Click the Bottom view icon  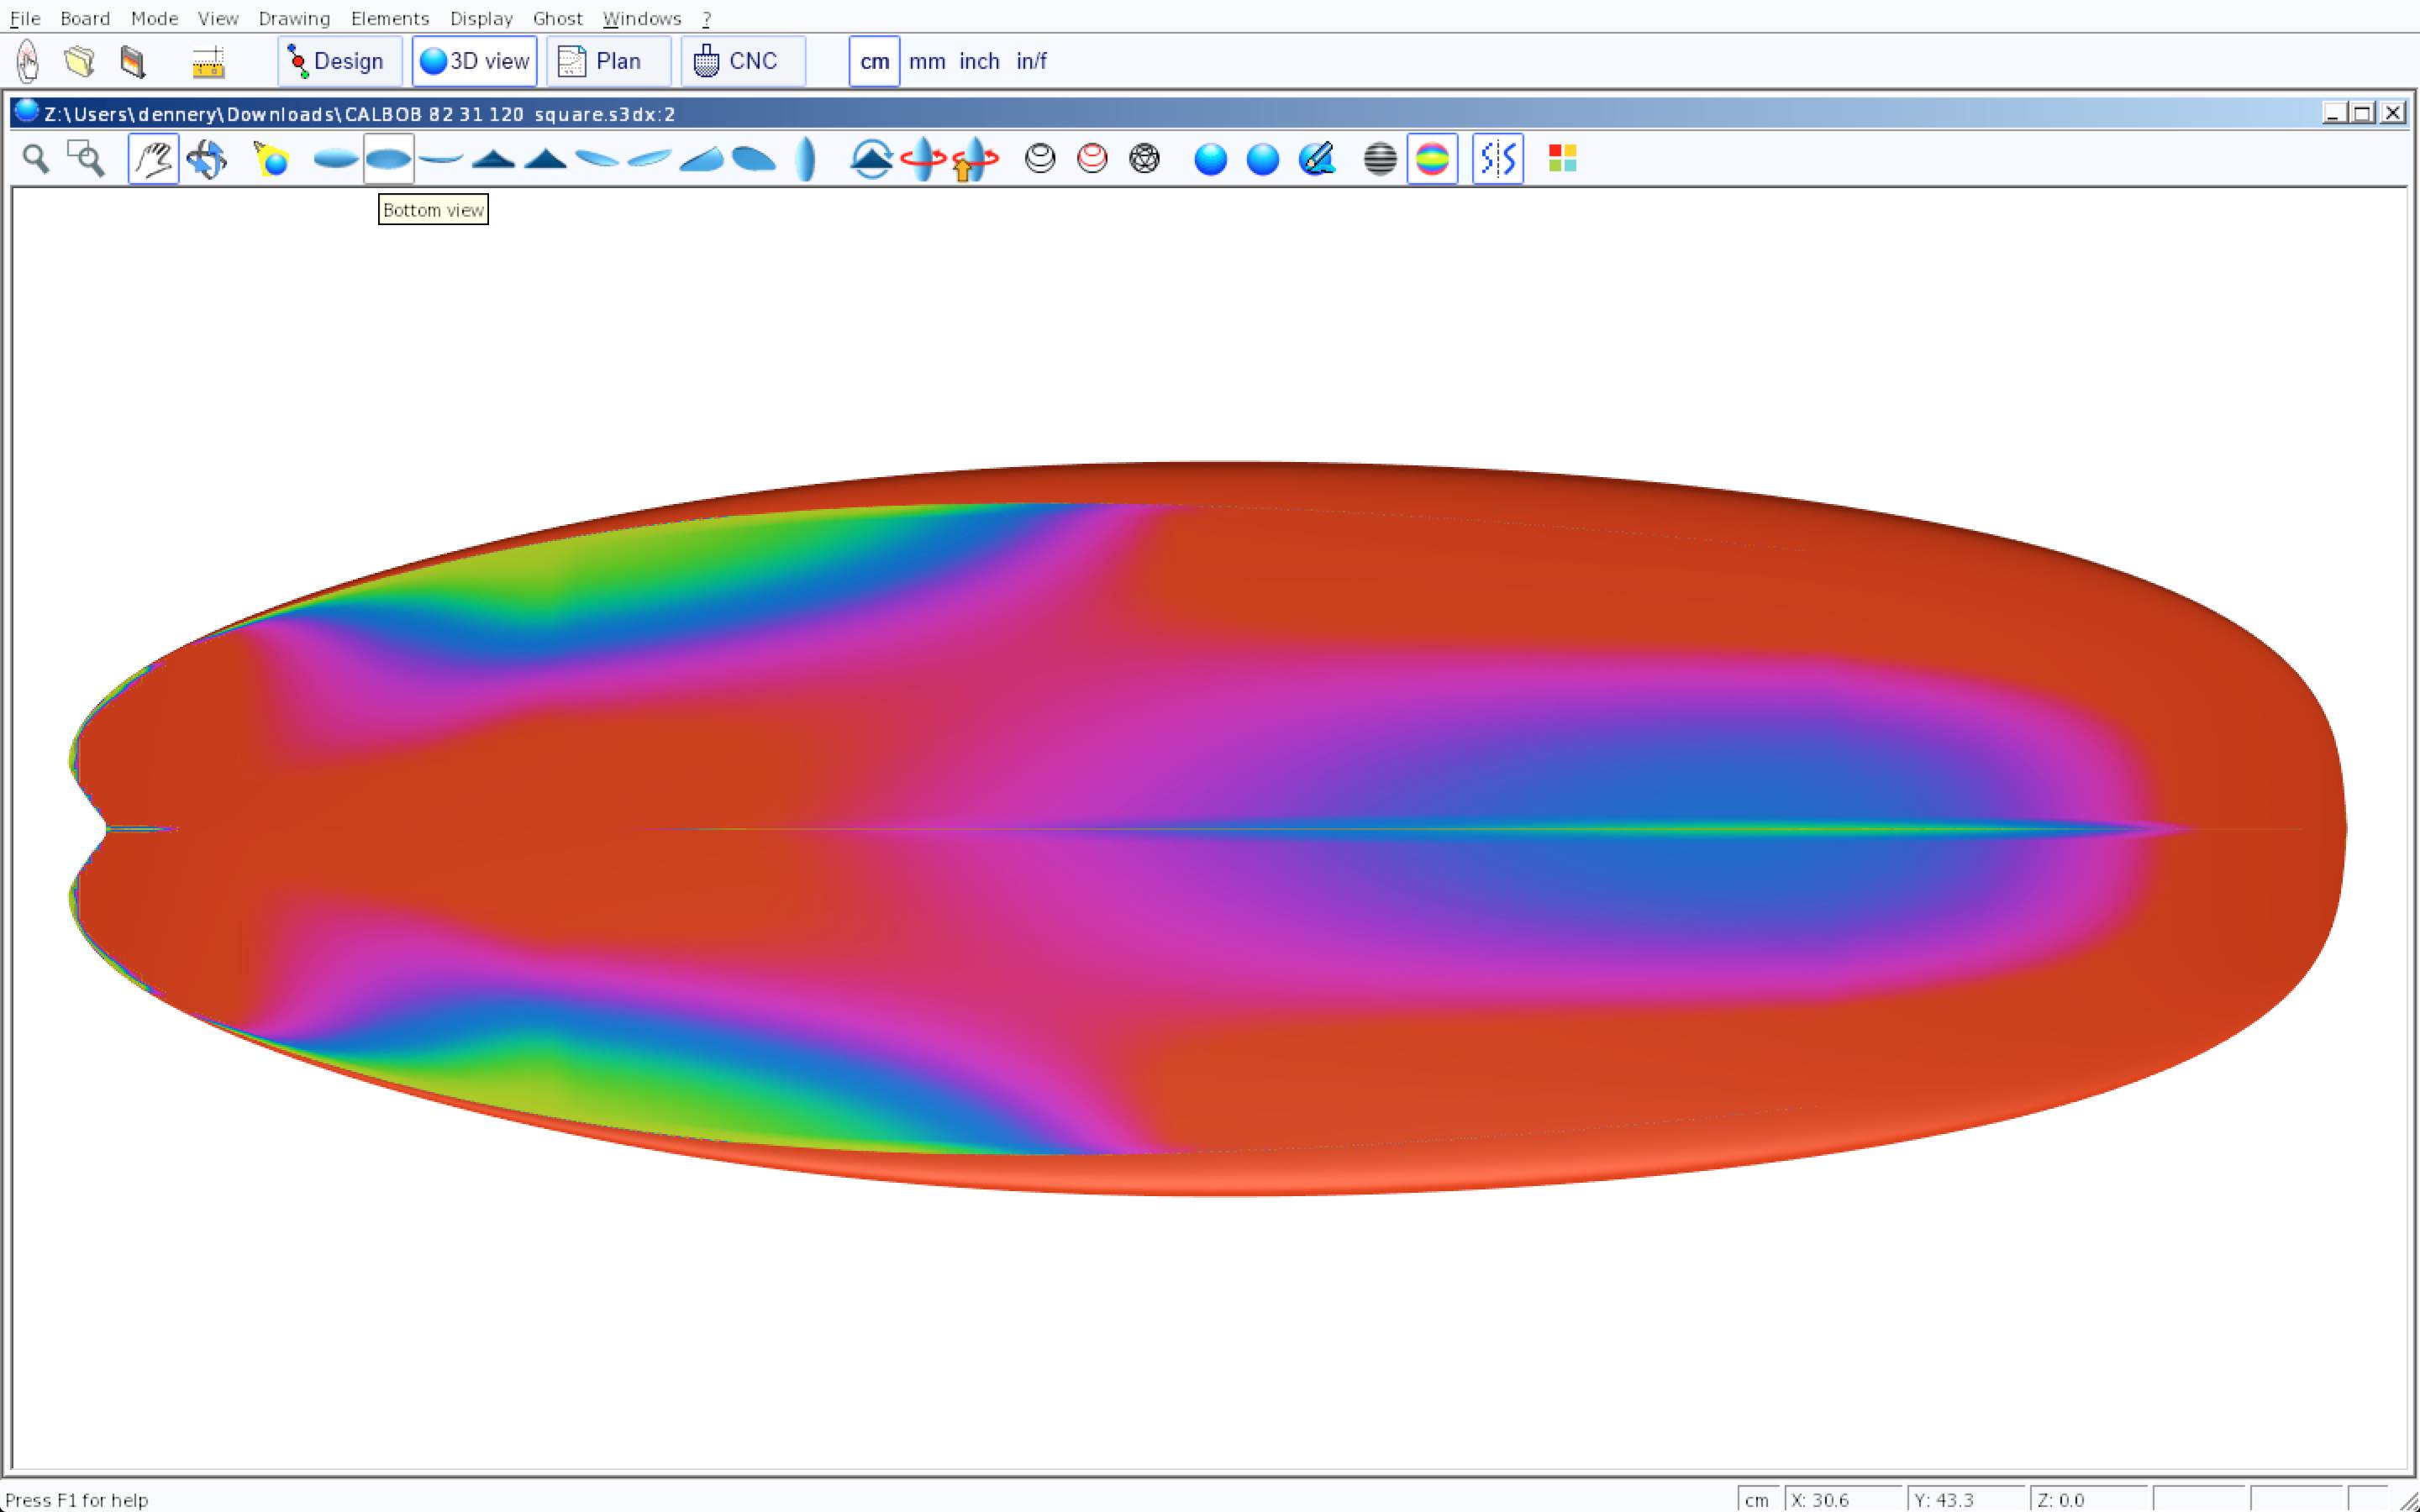[388, 159]
